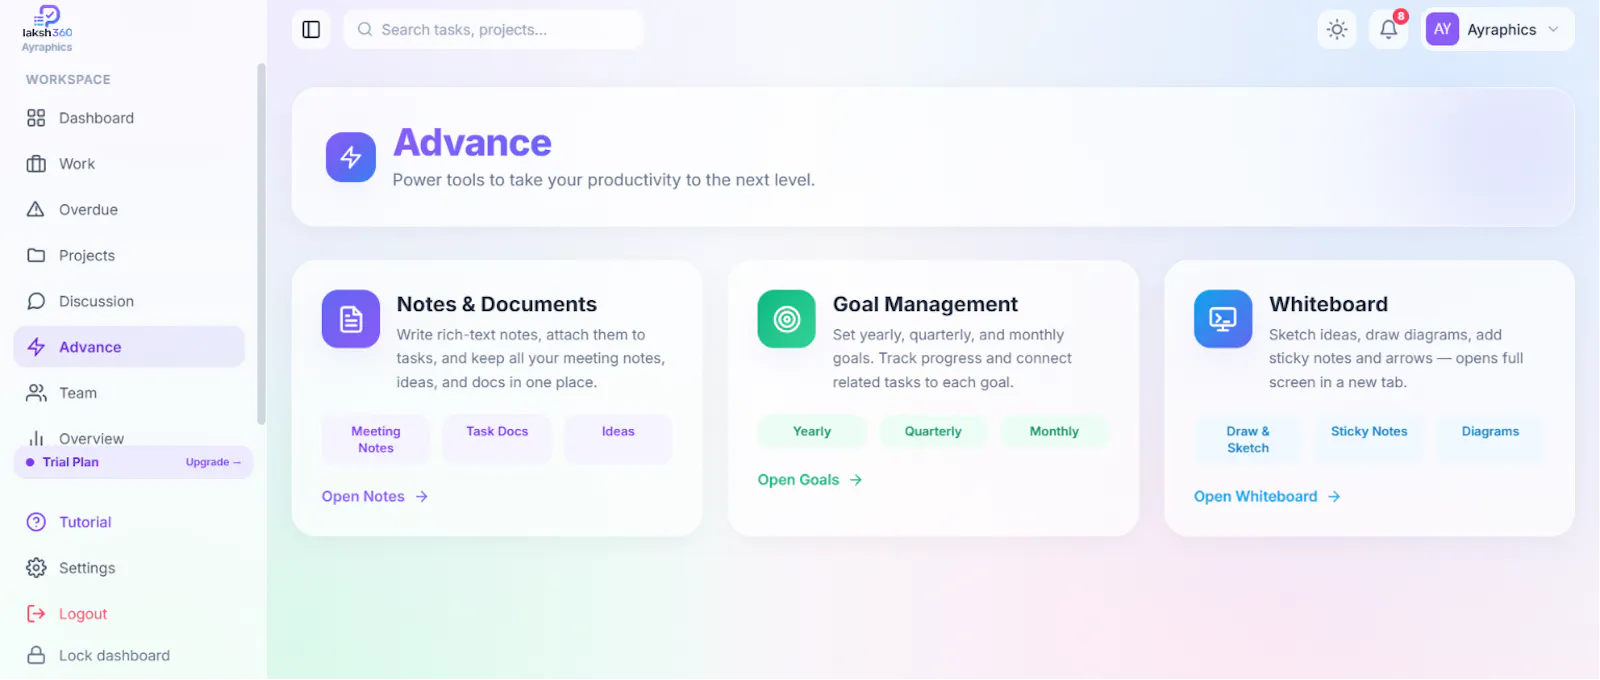Click the Overview label in sidebar

point(91,439)
